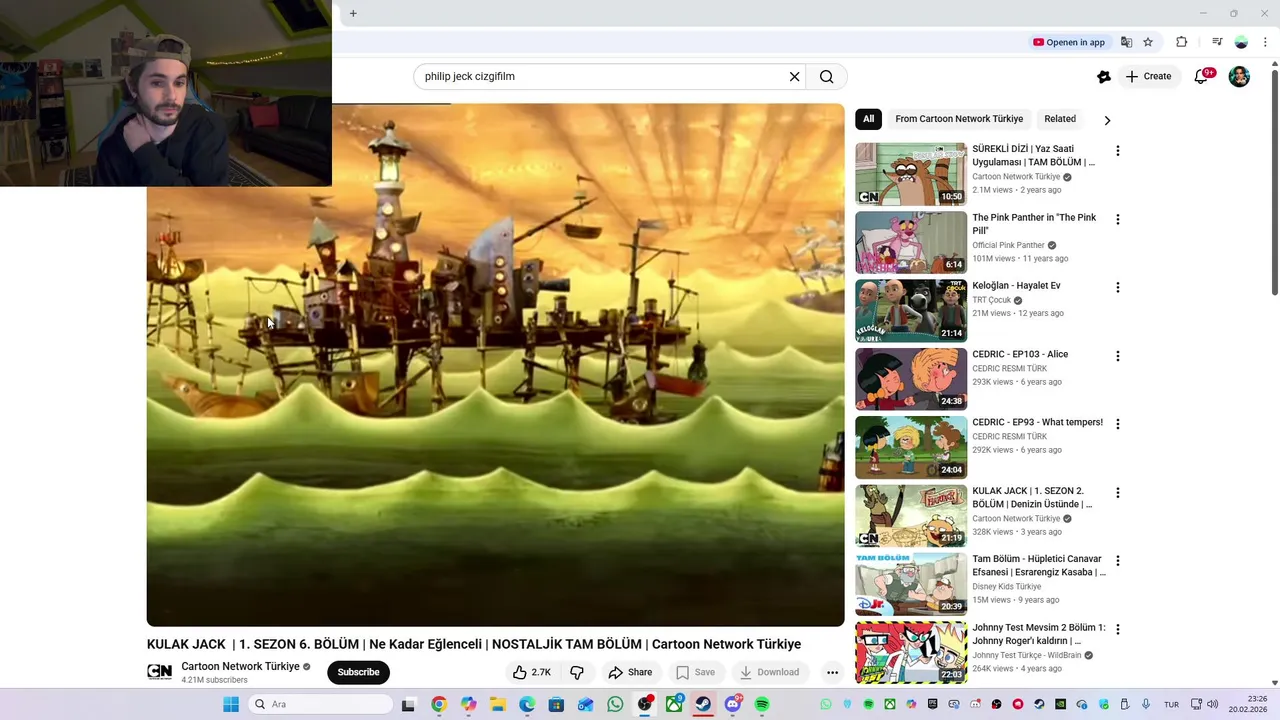
Task: Click the TUR language indicator
Action: coord(1171,704)
